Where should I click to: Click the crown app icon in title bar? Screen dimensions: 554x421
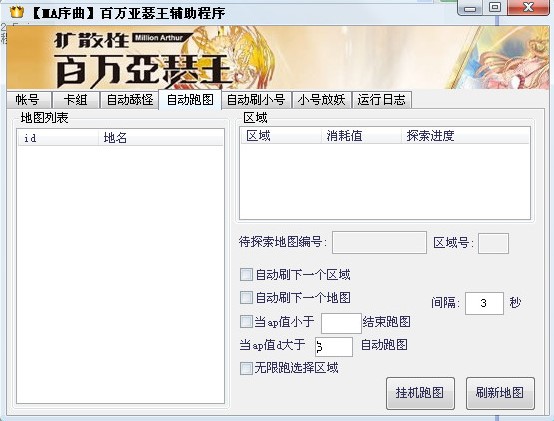pyautogui.click(x=17, y=12)
